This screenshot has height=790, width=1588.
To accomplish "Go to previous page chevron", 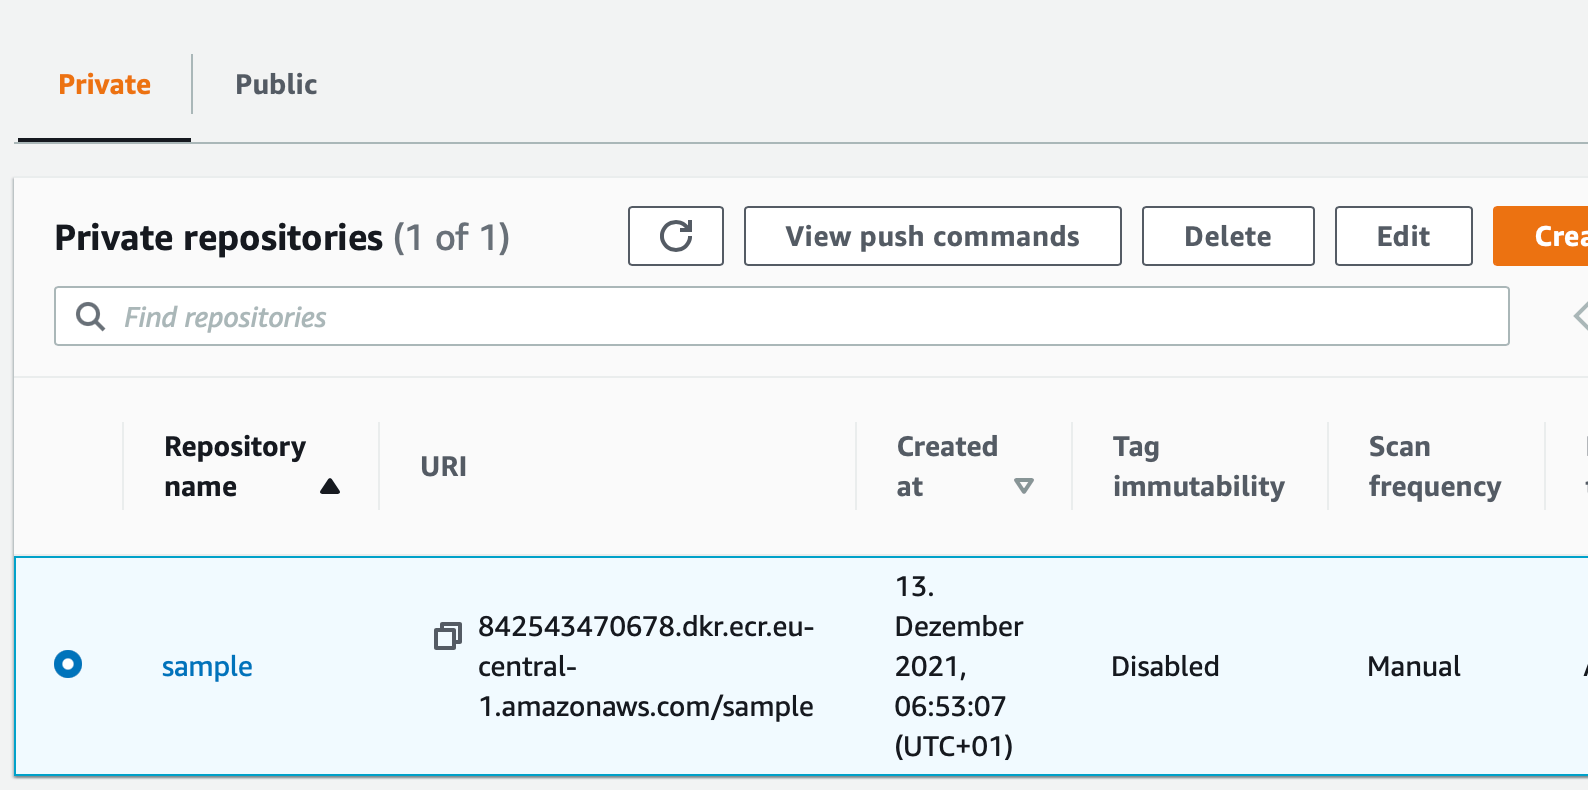I will [x=1580, y=317].
